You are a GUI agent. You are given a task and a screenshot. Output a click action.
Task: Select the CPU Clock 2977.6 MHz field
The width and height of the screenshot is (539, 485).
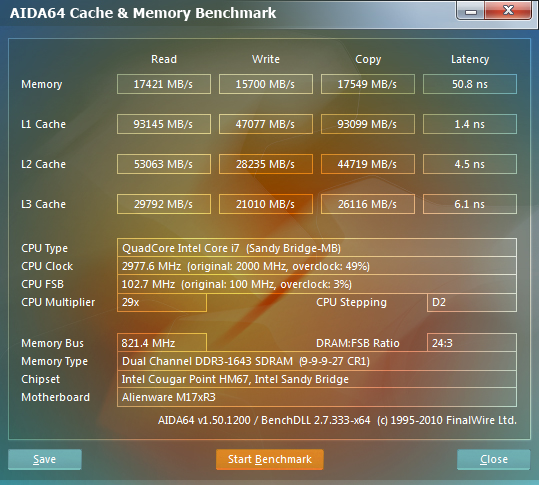317,266
